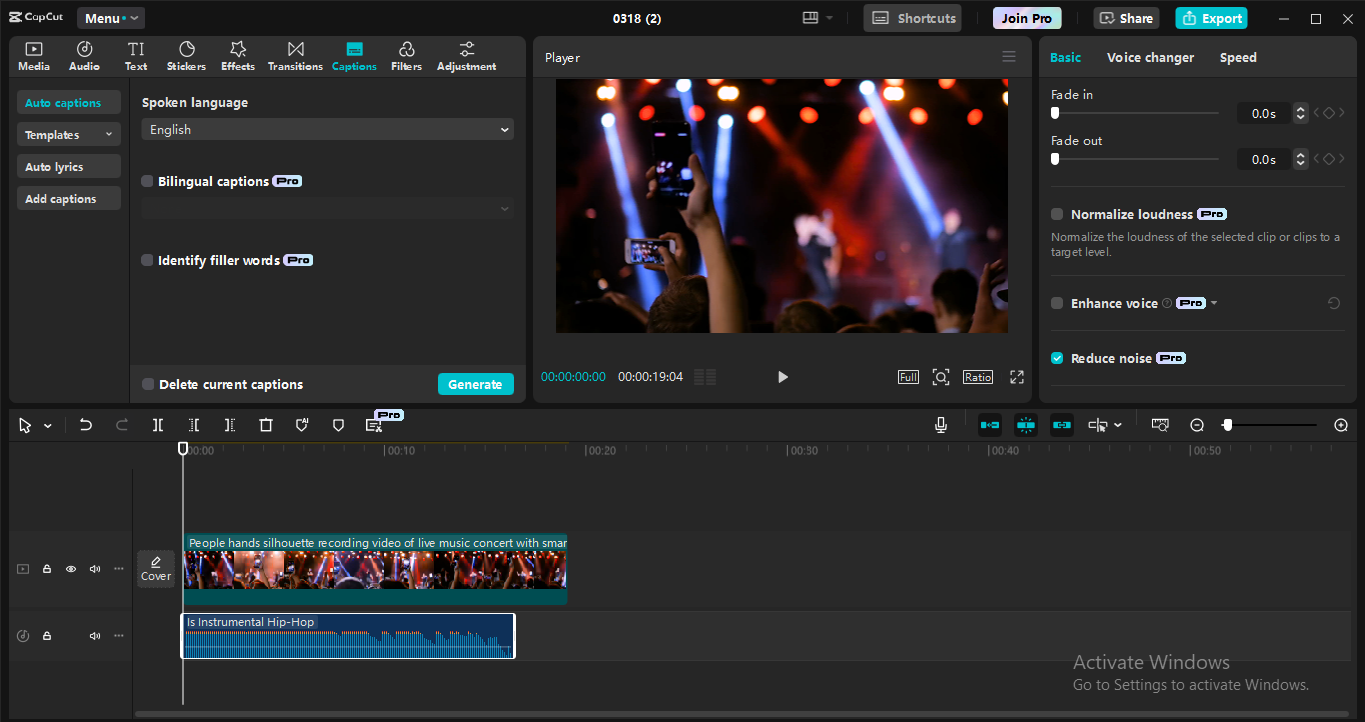This screenshot has height=722, width=1365.
Task: Open the Transitions panel
Action: click(294, 55)
